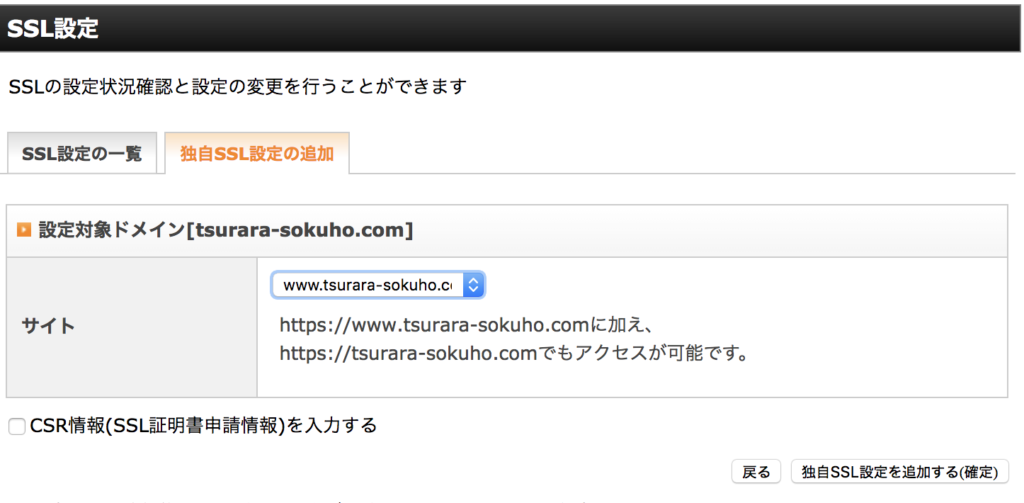Screen dimensions: 1024x503
Task: Click the SSL設定 page title text
Action: (x=54, y=28)
